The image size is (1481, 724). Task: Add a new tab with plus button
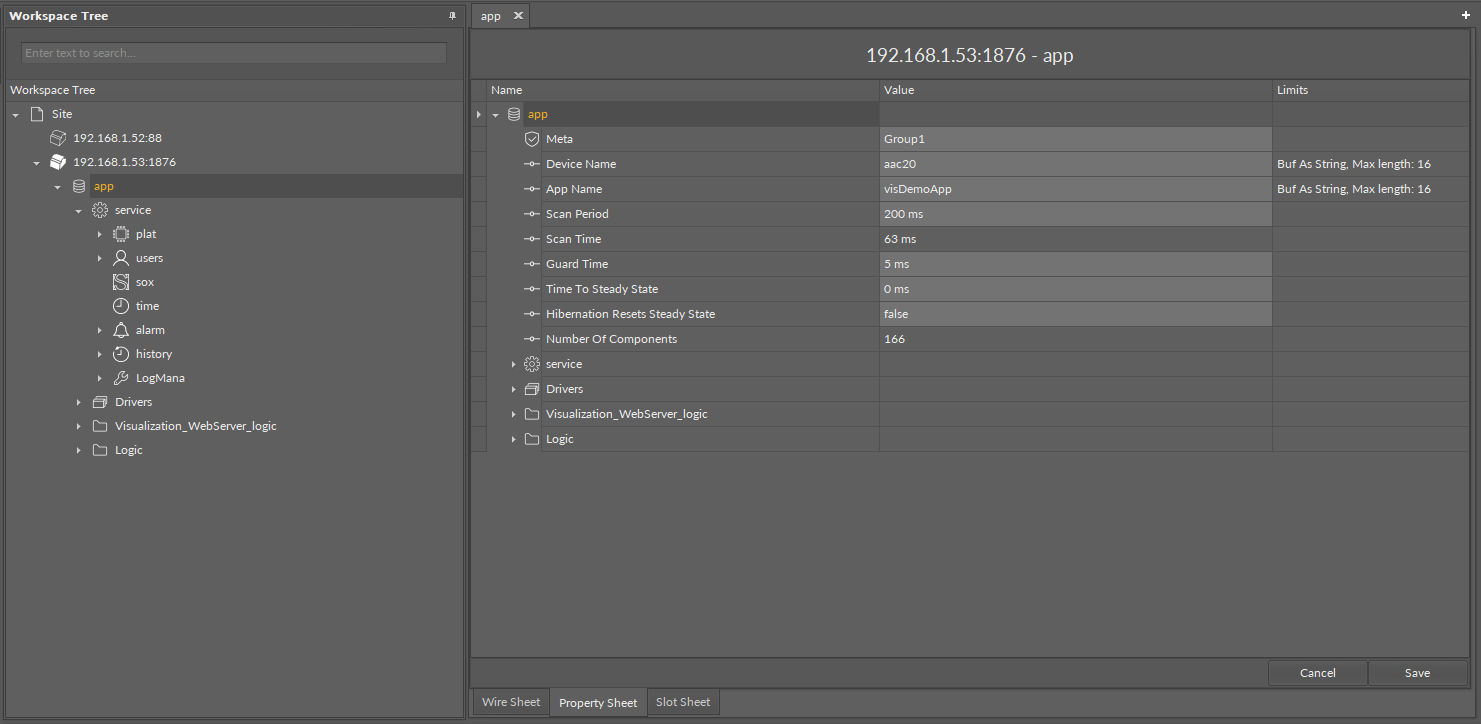[x=1466, y=16]
